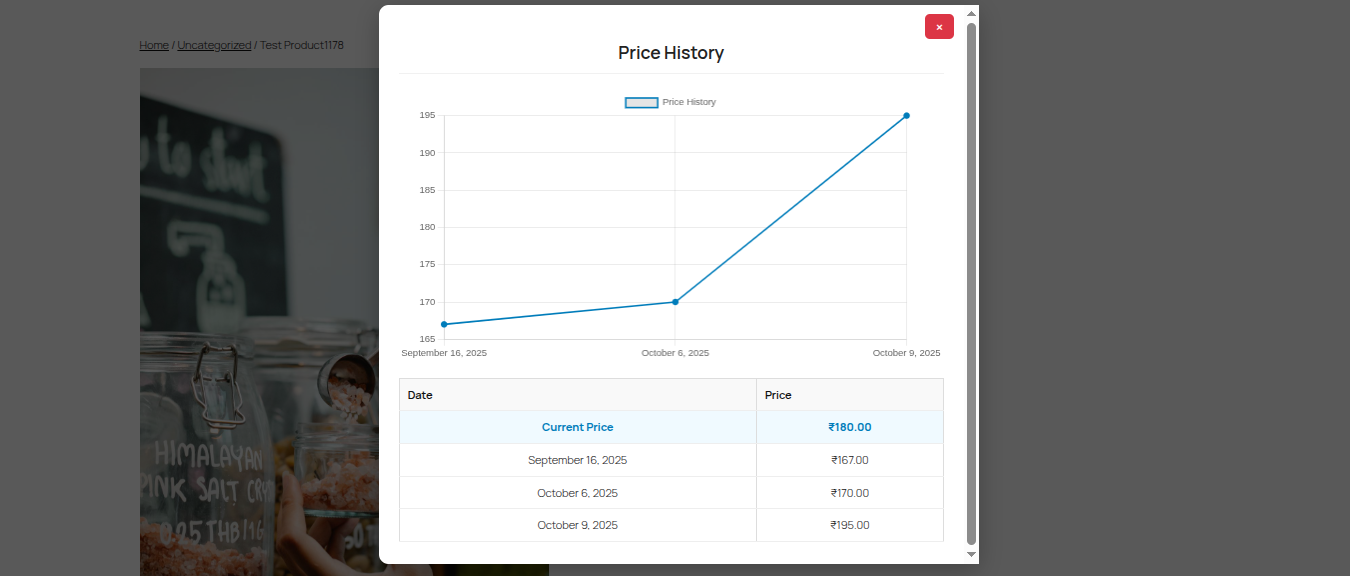Viewport: 1350px width, 576px height.
Task: Click the September 16 data point on the chart
Action: tap(446, 323)
